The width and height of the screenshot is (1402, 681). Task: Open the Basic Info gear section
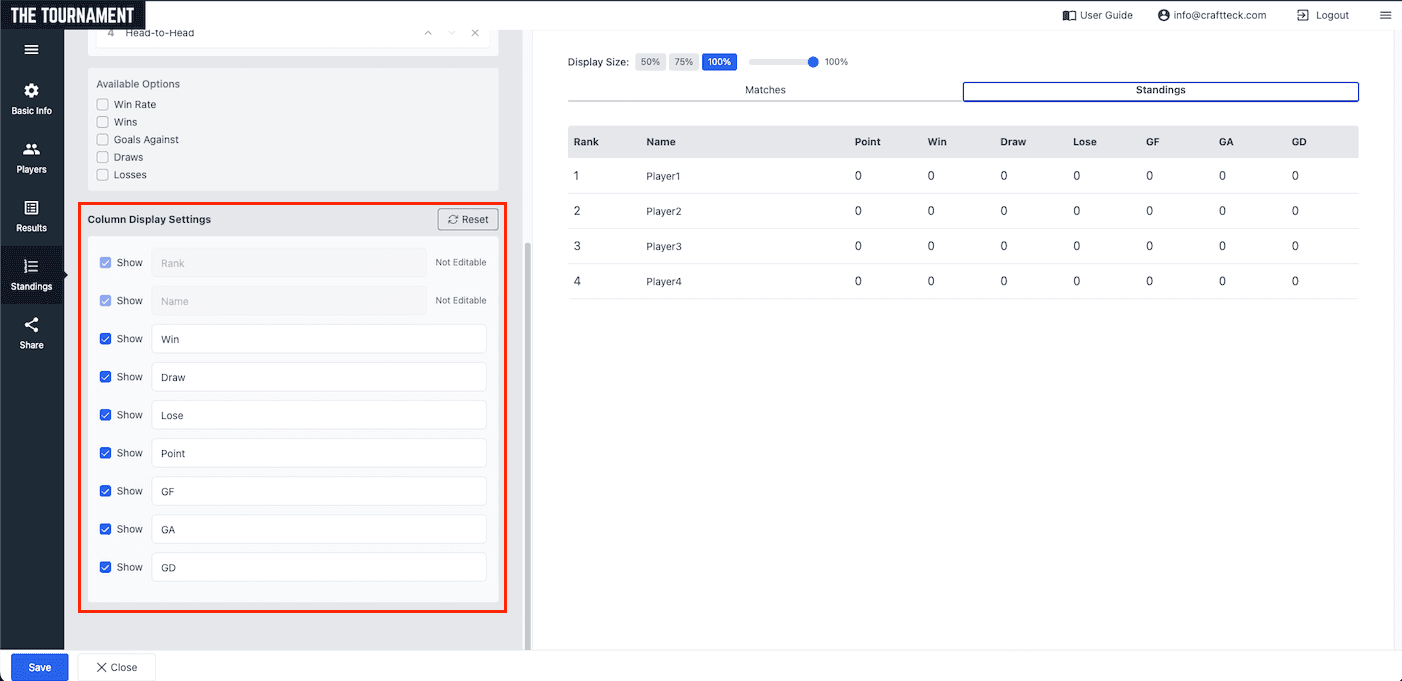(31, 99)
